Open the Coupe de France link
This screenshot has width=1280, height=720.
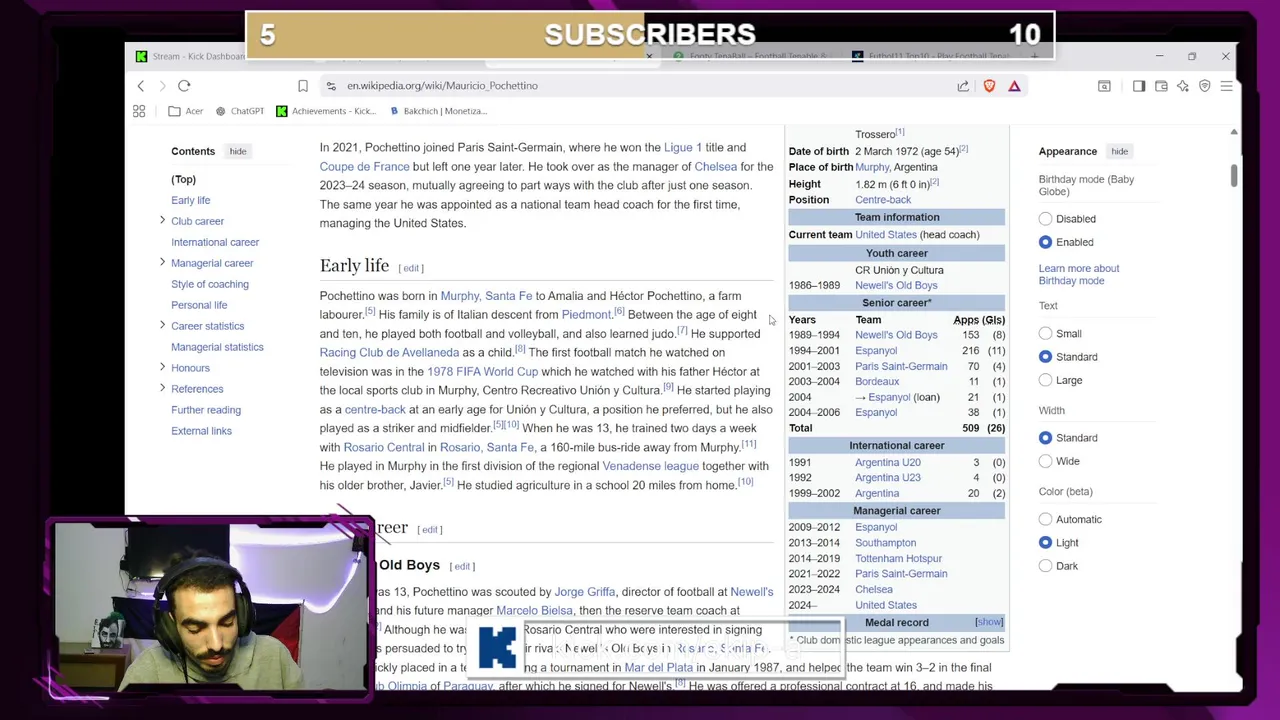tap(364, 166)
